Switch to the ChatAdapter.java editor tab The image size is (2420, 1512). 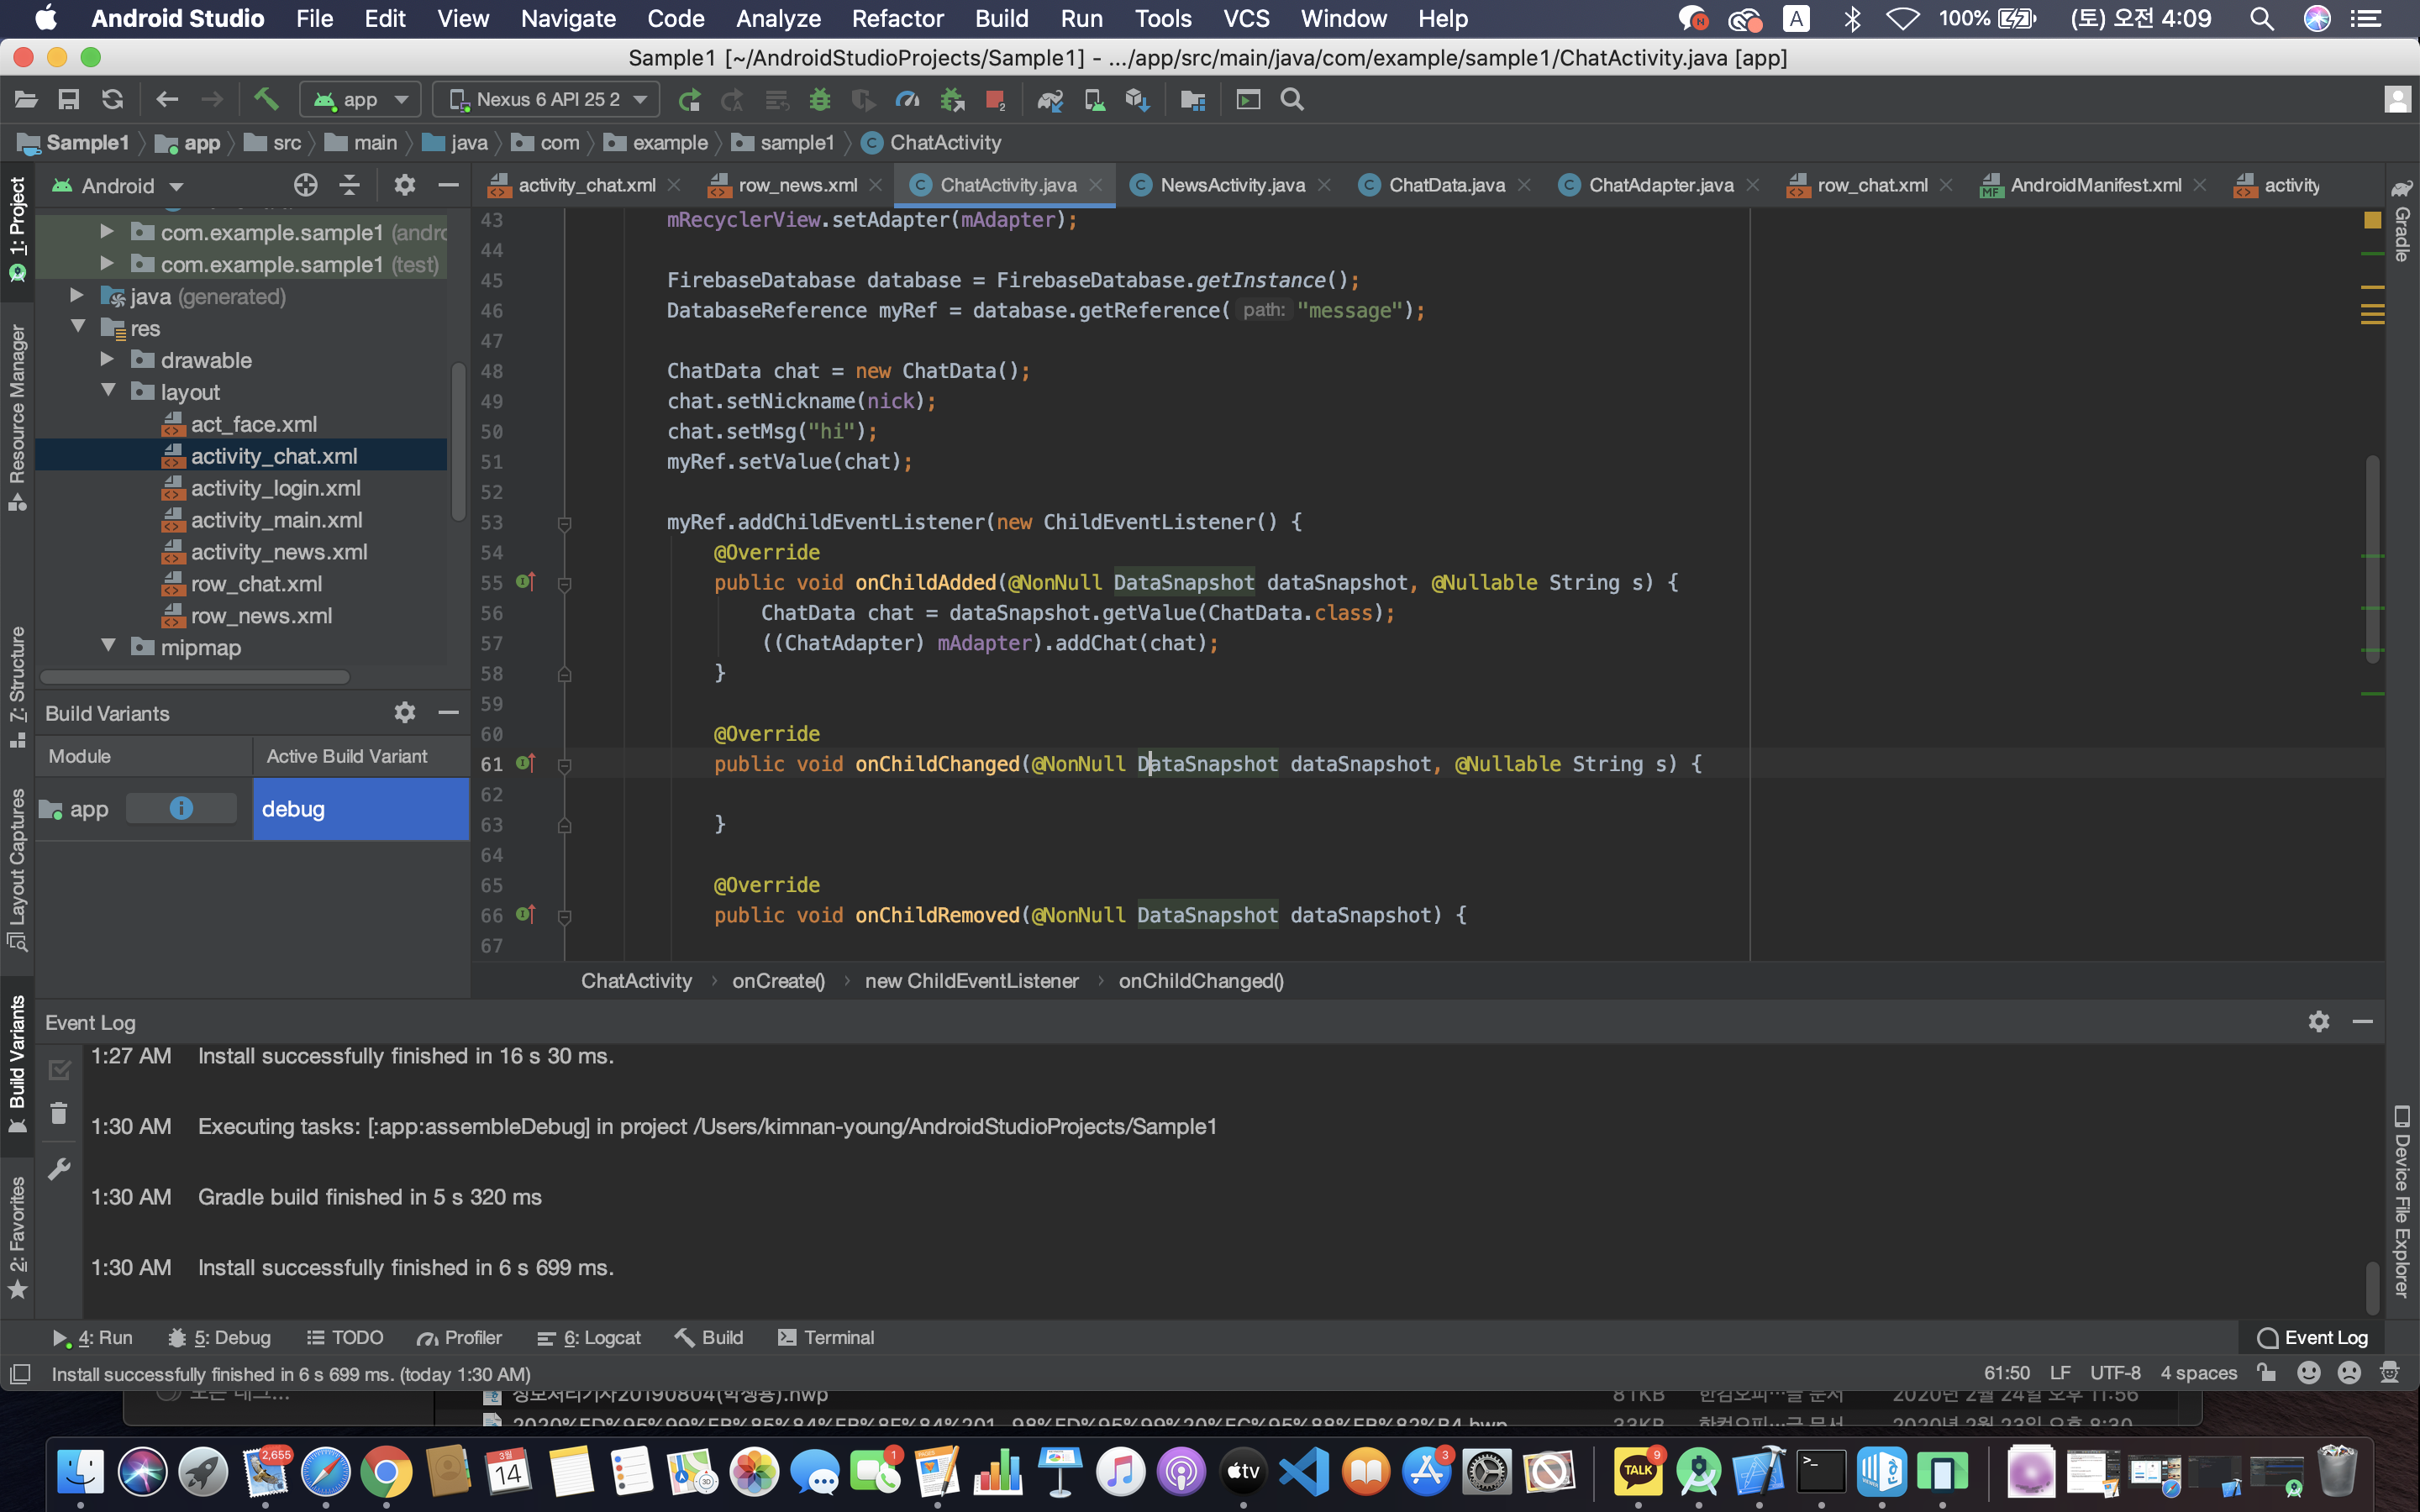click(1659, 185)
